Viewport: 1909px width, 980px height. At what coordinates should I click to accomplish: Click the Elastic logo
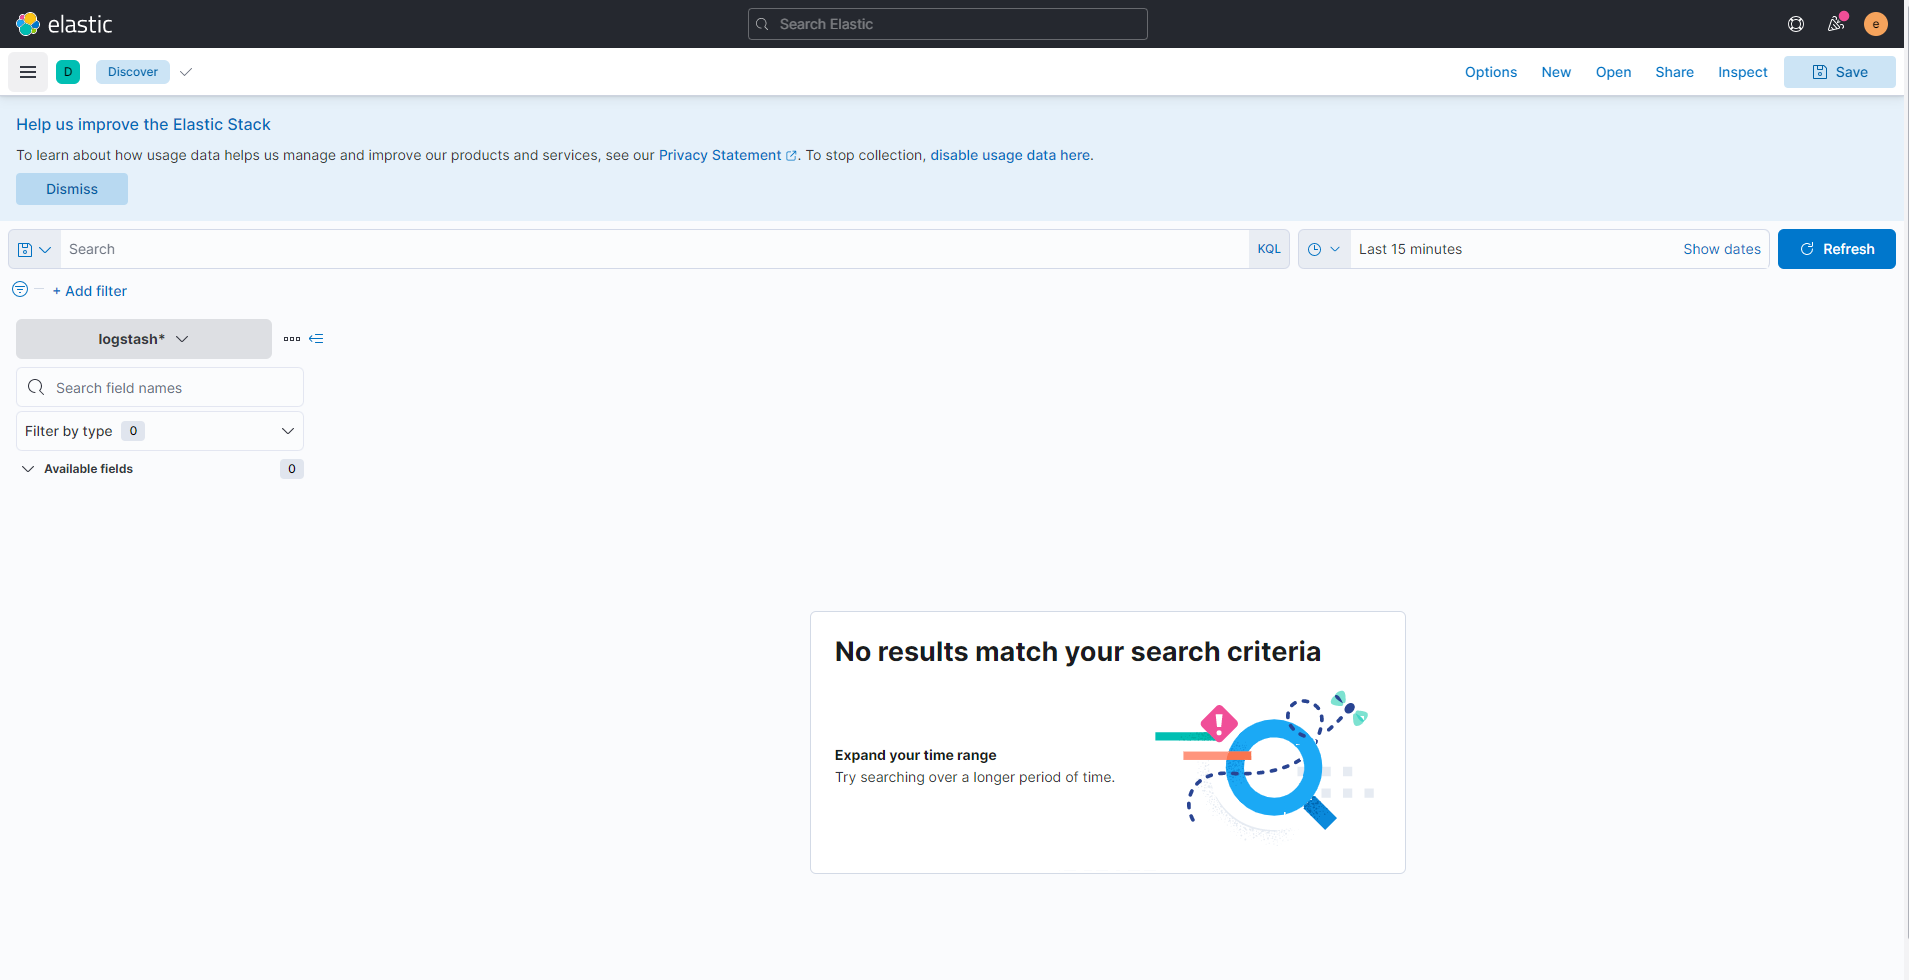coord(64,24)
